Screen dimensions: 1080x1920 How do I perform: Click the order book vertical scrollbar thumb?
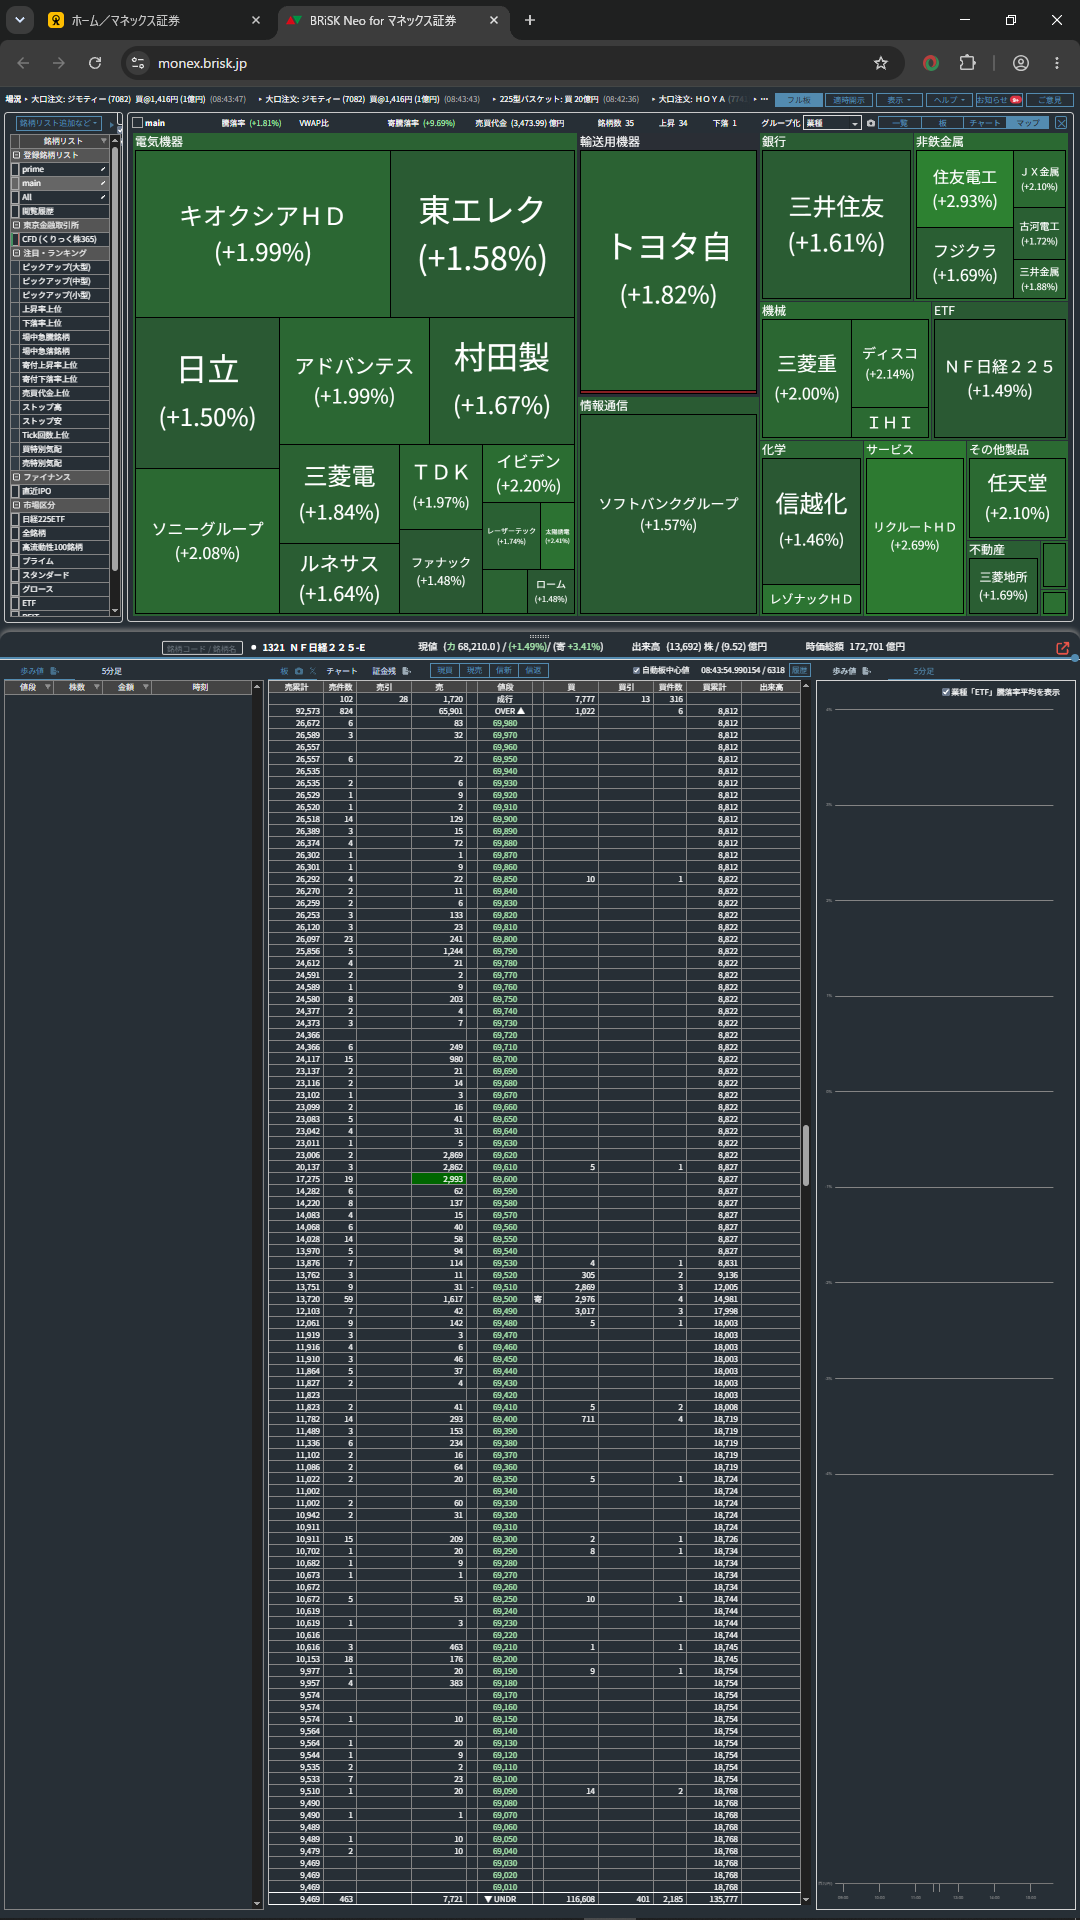[806, 1155]
